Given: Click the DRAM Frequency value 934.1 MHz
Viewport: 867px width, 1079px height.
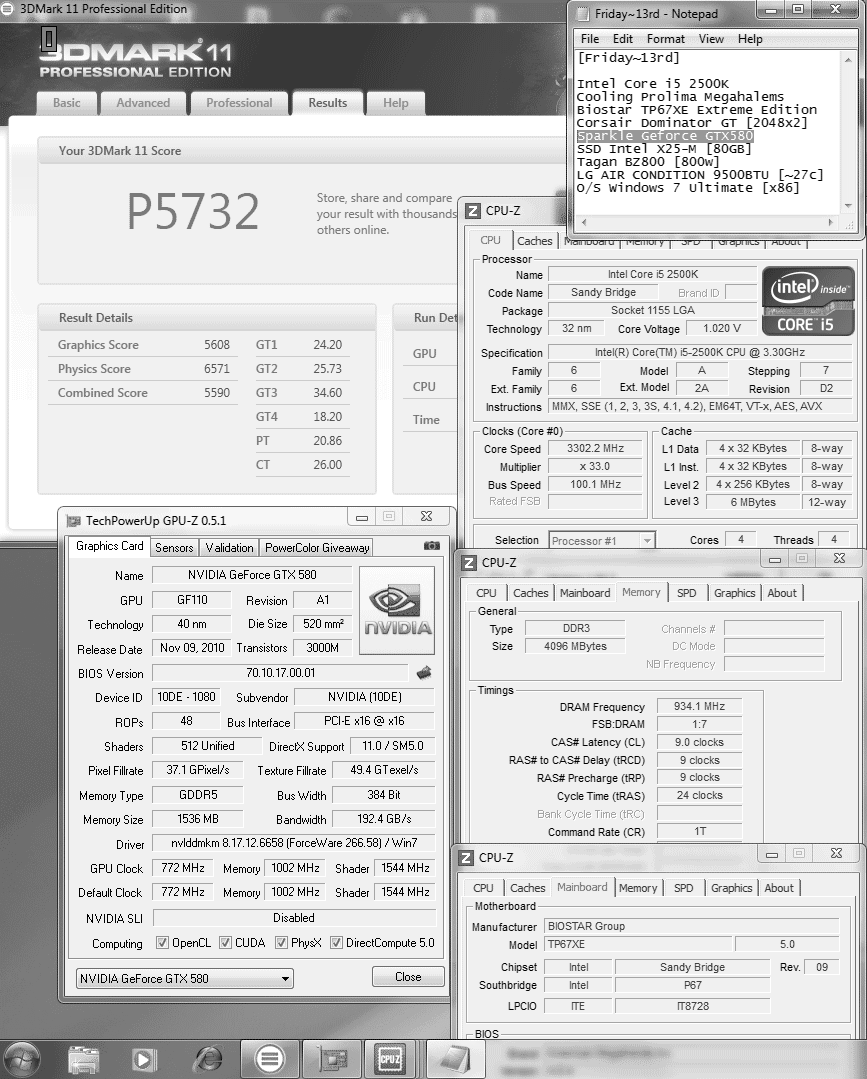Looking at the screenshot, I should (699, 706).
